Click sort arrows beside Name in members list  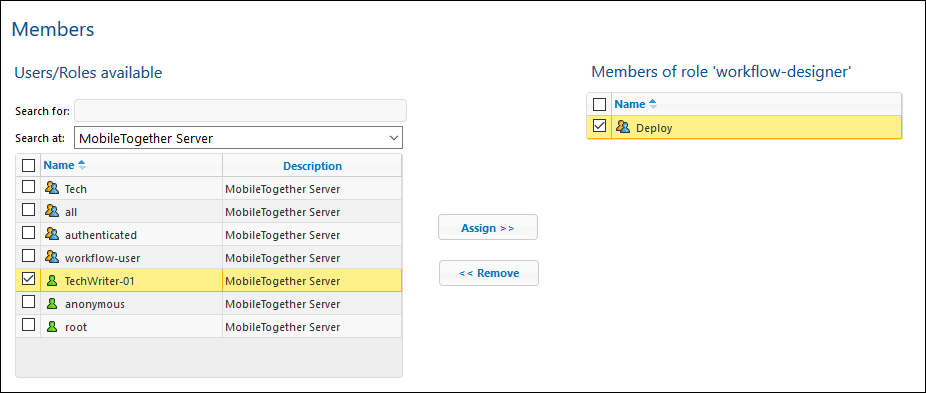(x=653, y=105)
